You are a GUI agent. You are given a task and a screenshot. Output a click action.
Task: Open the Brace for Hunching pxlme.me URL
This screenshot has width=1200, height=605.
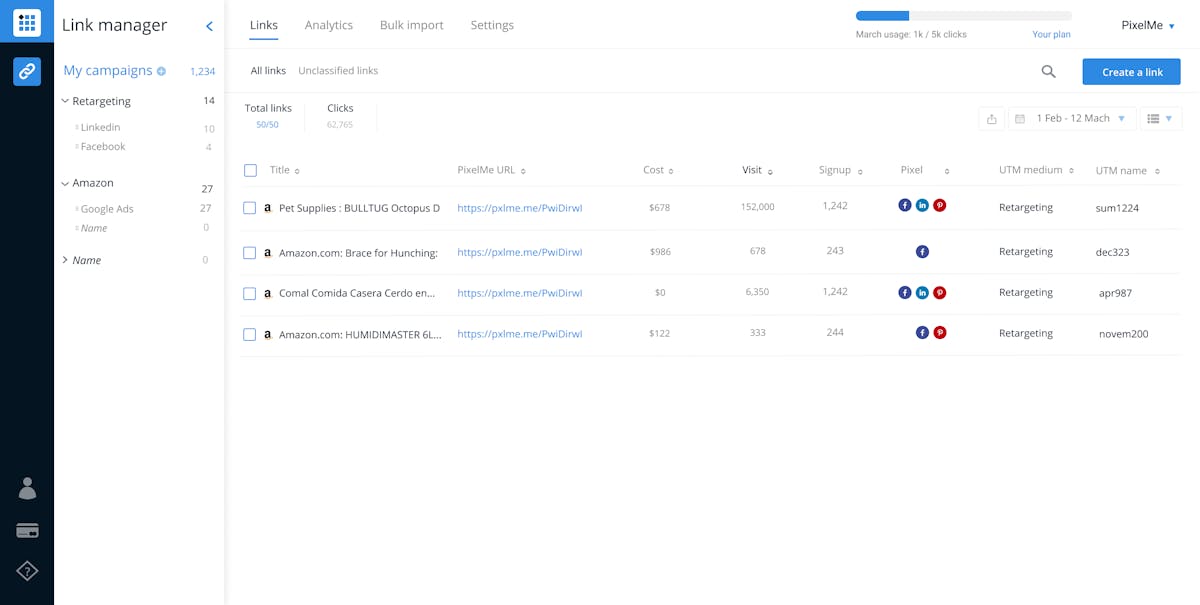coord(520,253)
